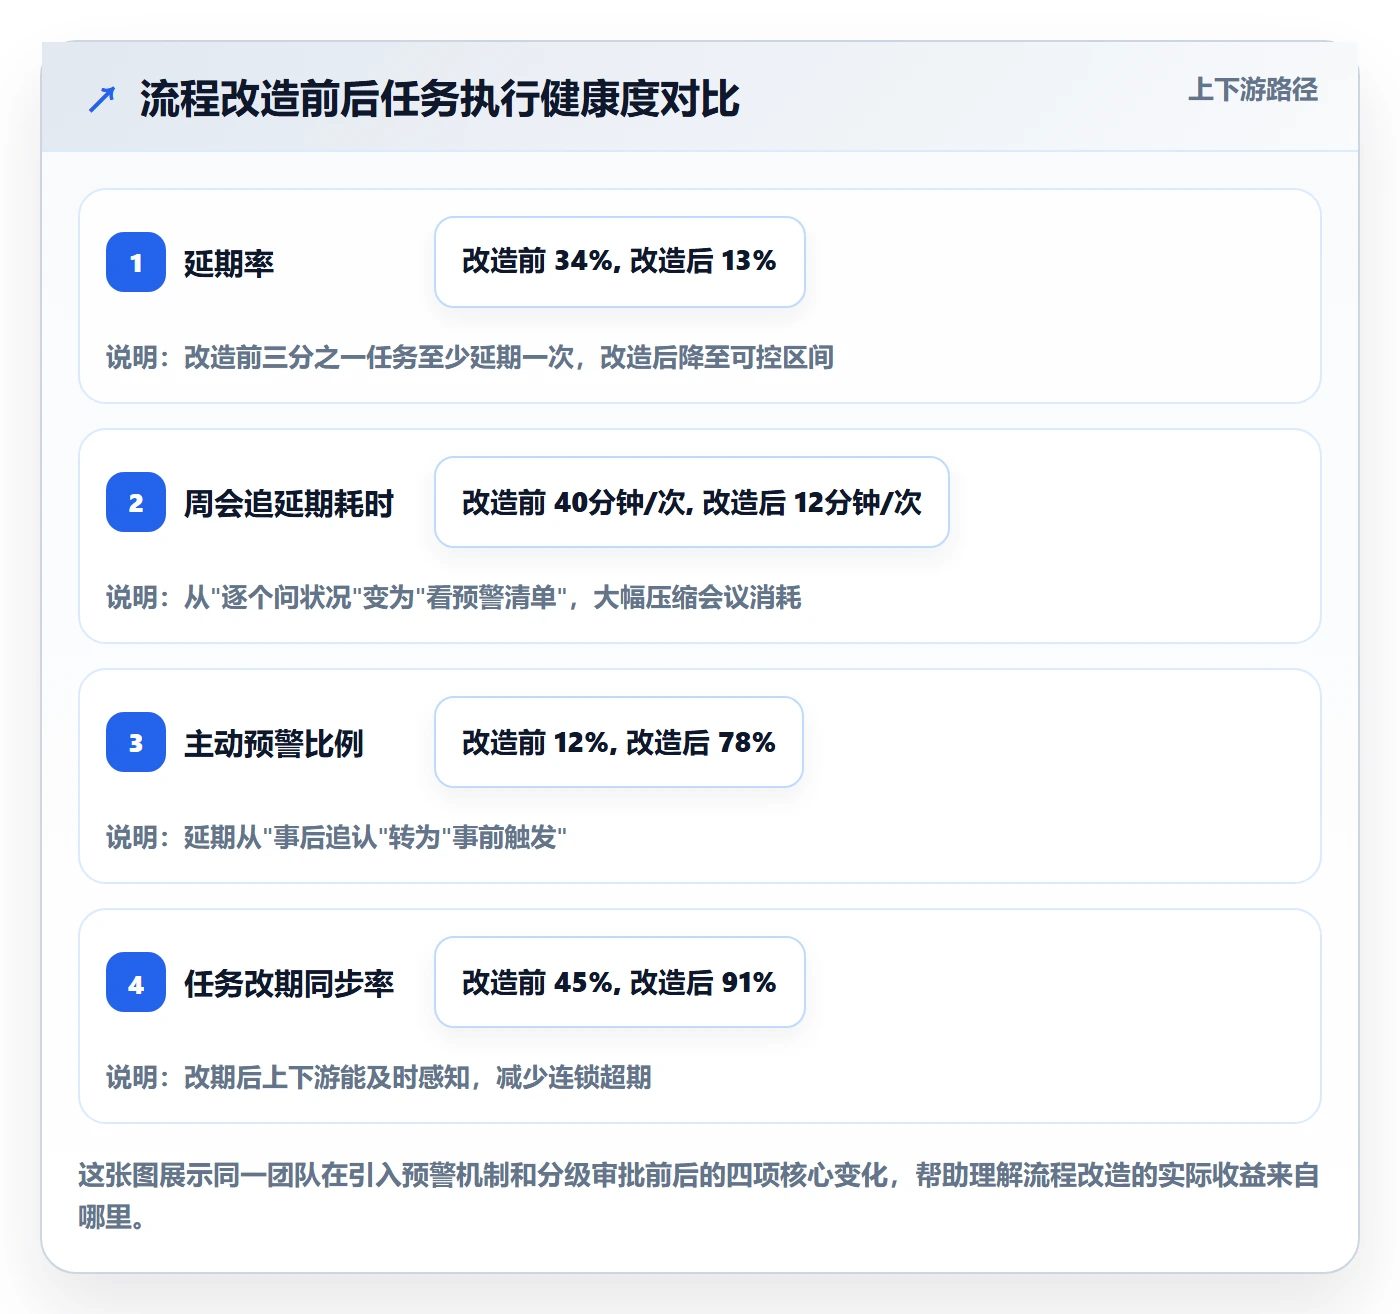Select the 任务改期同步率 label
The height and width of the screenshot is (1314, 1400).
[x=289, y=983]
